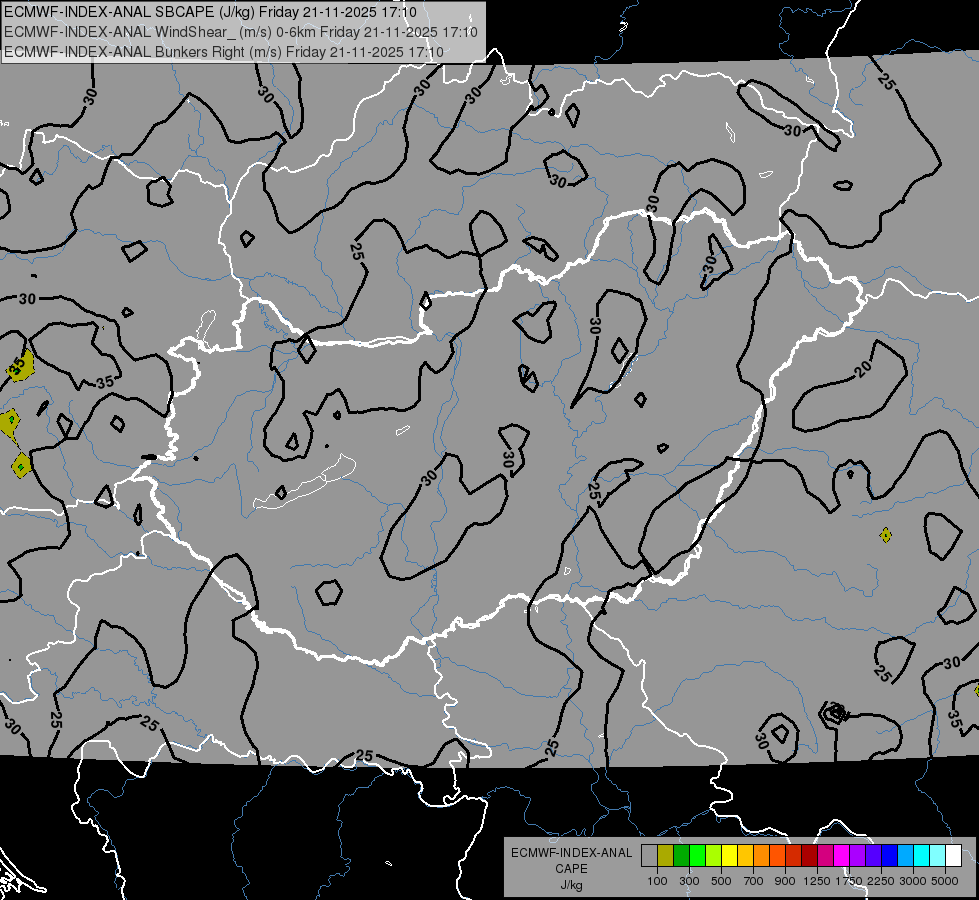Select the white swatch in CAPE legend

[x=953, y=856]
